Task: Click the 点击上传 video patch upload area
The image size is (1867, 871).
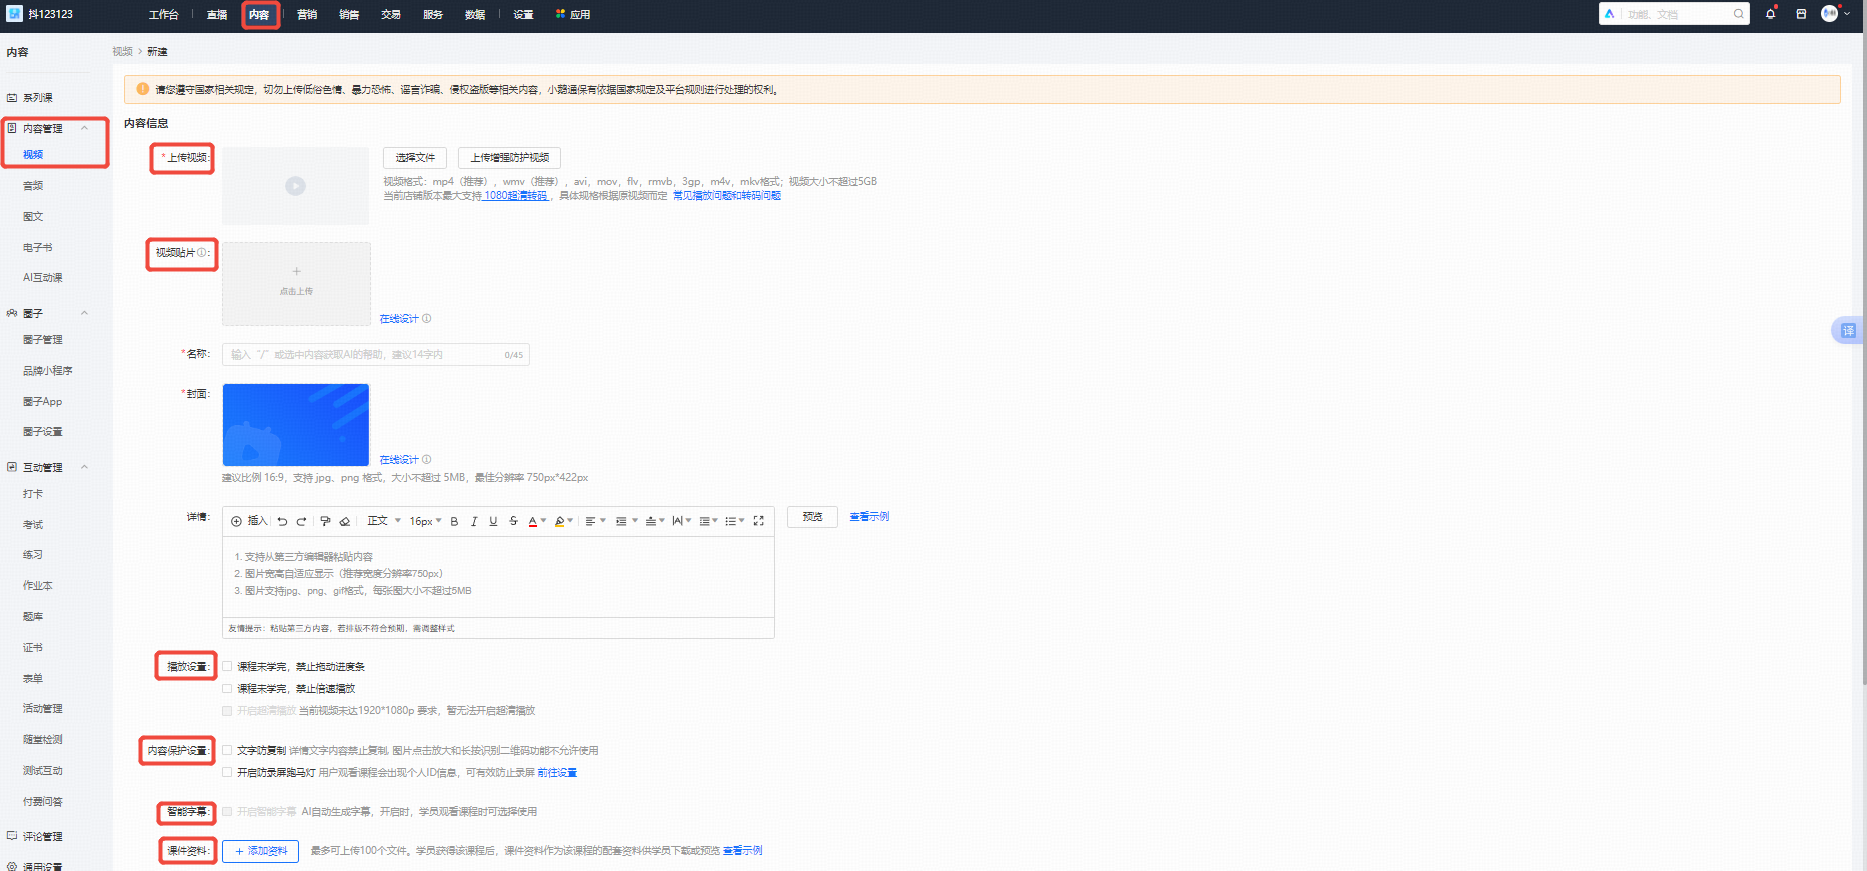Action: (296, 284)
